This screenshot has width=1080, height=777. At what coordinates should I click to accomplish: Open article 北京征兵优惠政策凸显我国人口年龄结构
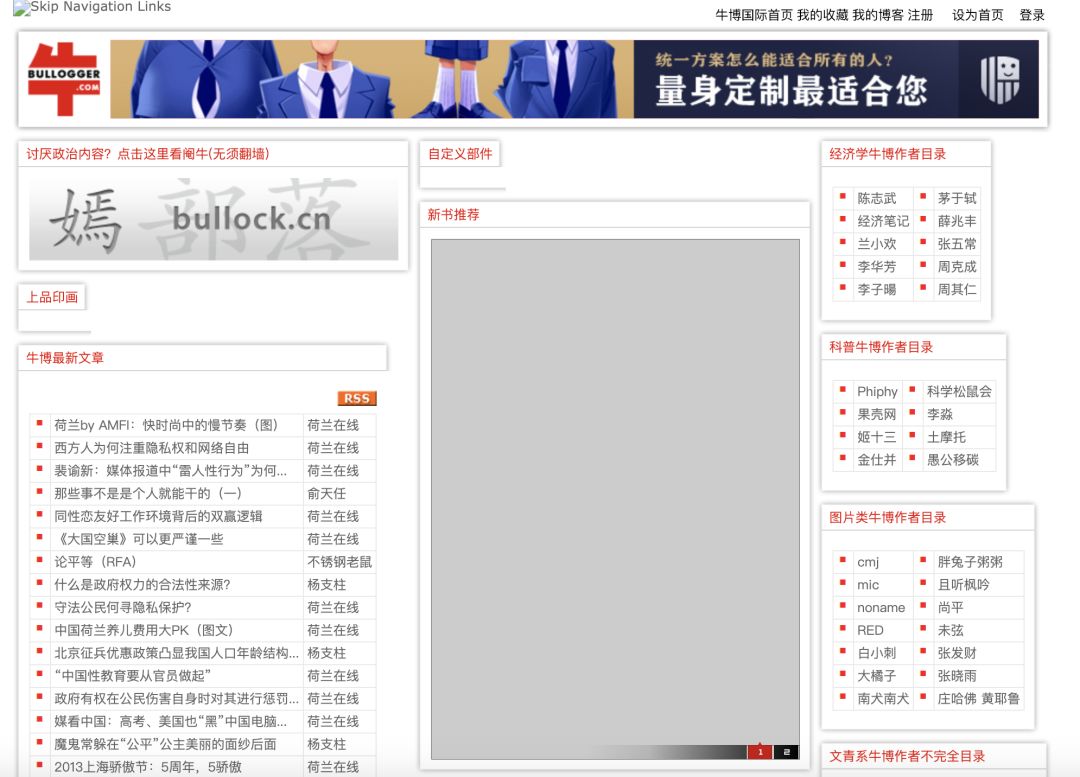coord(176,652)
